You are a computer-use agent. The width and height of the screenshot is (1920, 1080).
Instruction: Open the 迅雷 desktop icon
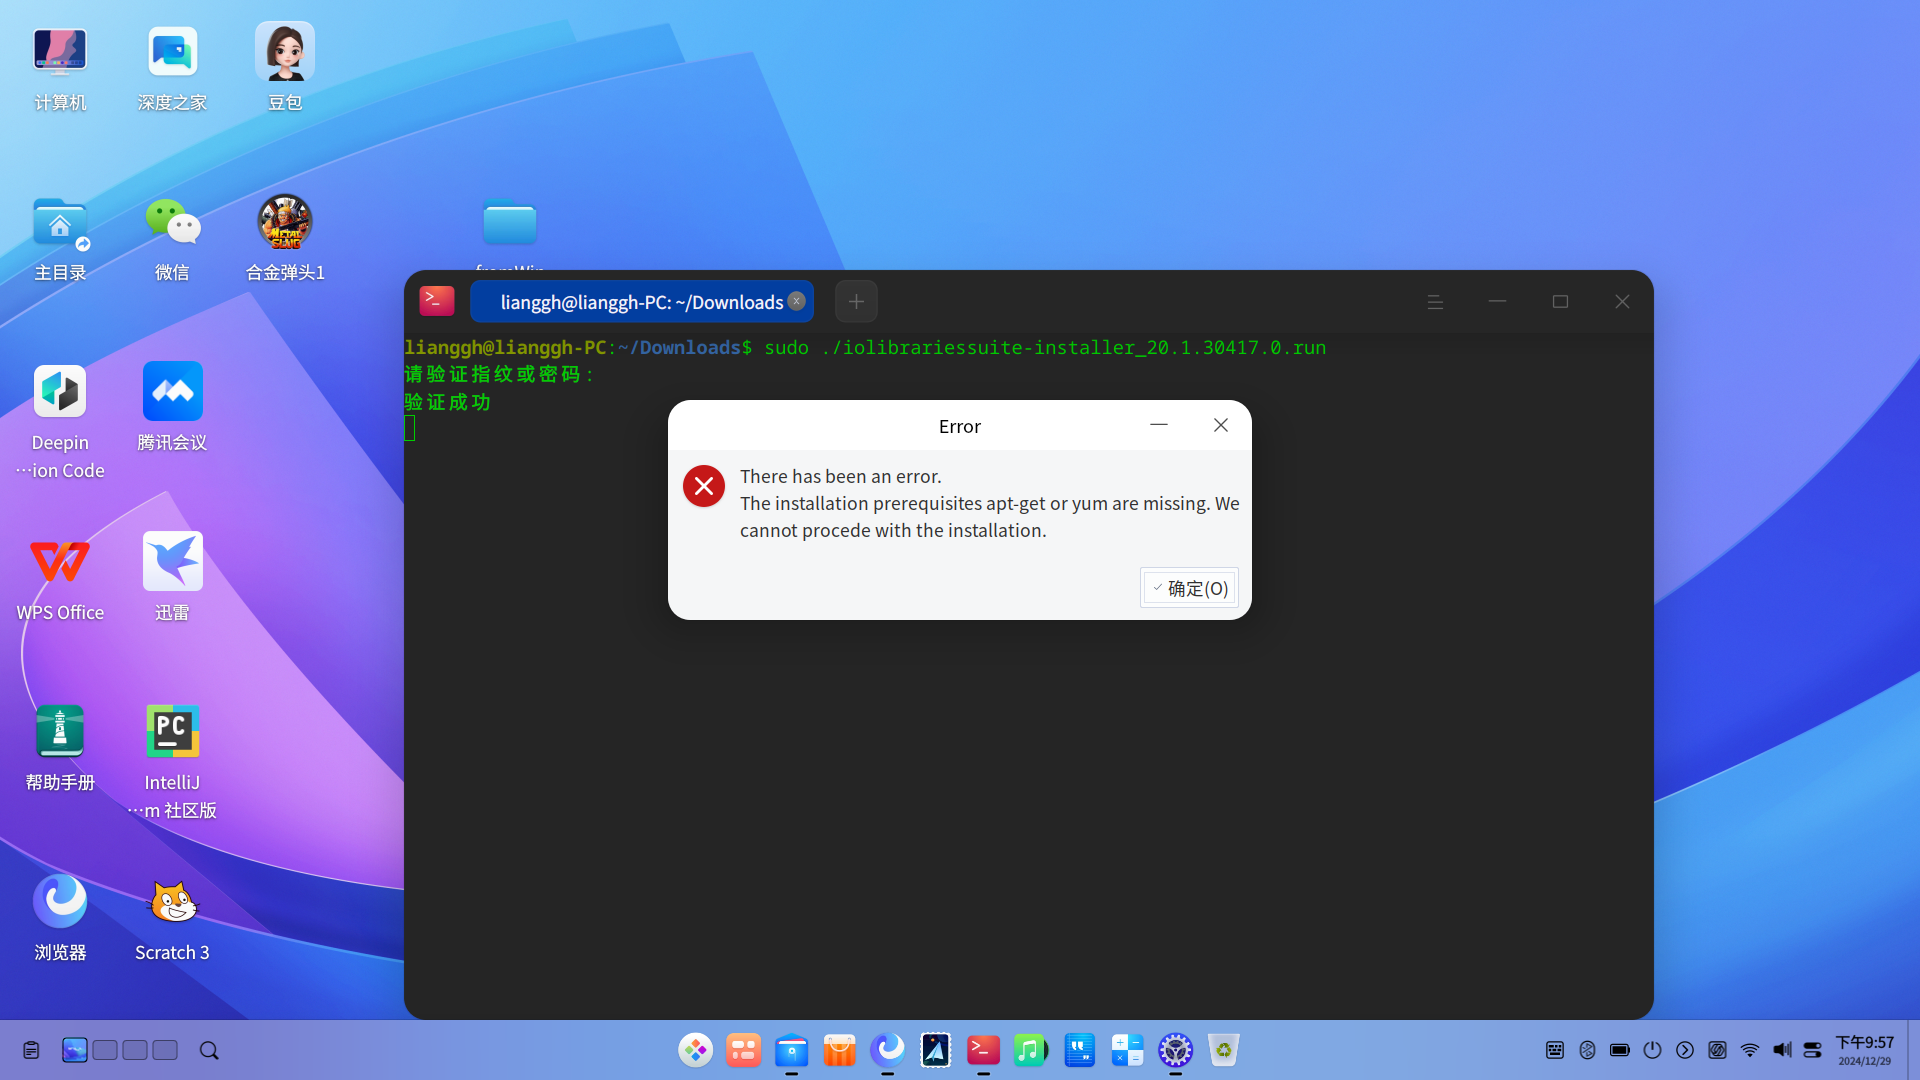(172, 577)
